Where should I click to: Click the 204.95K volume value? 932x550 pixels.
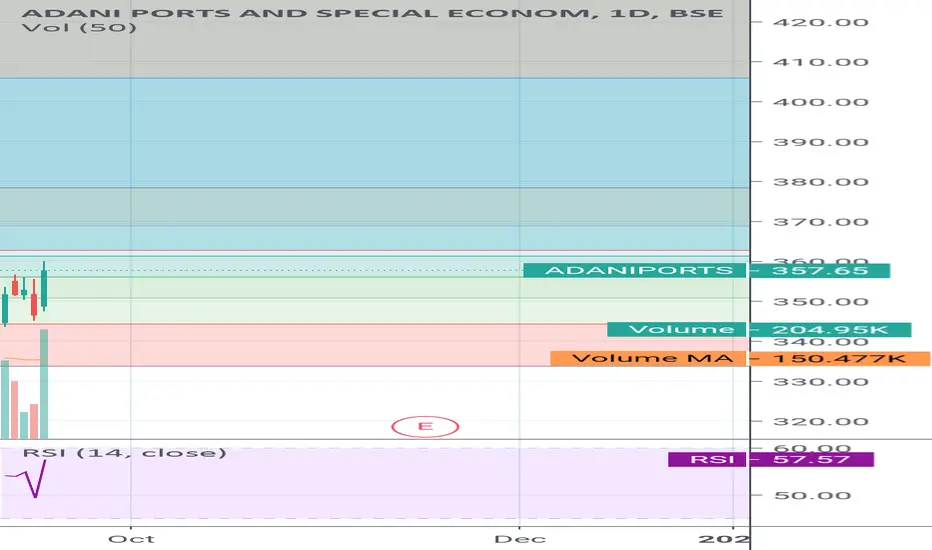(x=830, y=329)
